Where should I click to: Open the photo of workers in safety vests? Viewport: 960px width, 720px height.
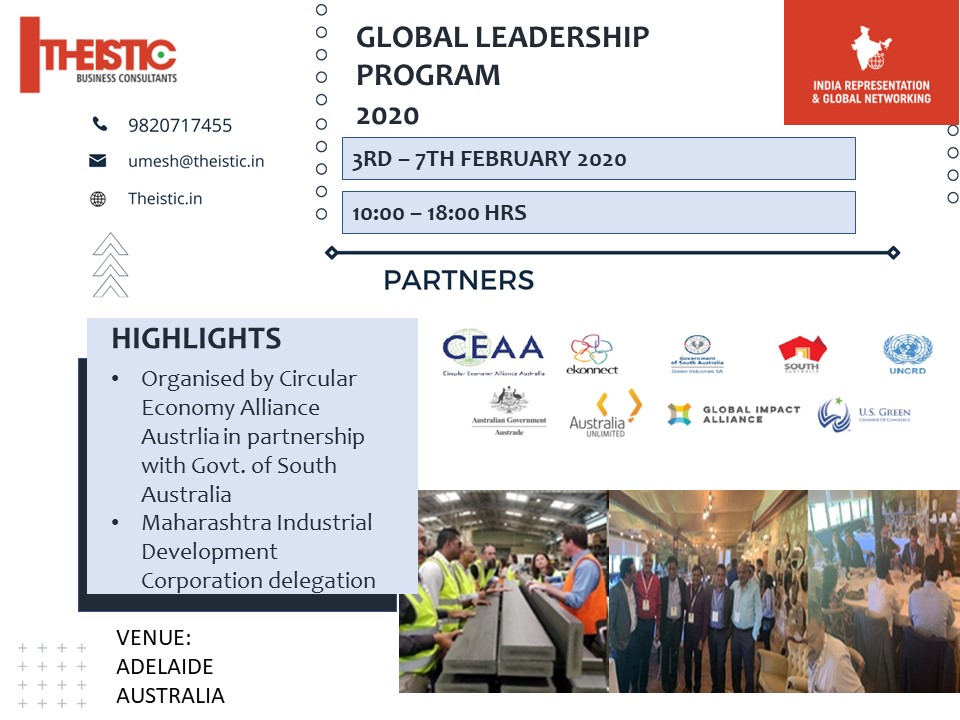503,591
